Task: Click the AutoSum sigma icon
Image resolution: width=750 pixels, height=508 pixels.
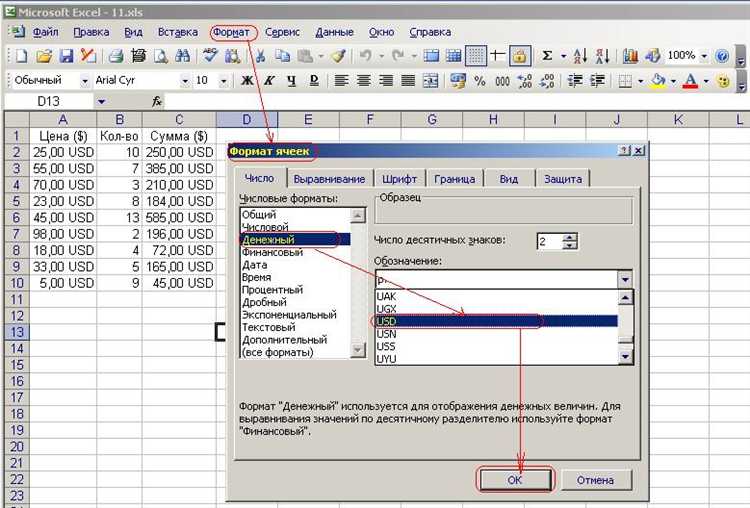Action: tap(547, 56)
